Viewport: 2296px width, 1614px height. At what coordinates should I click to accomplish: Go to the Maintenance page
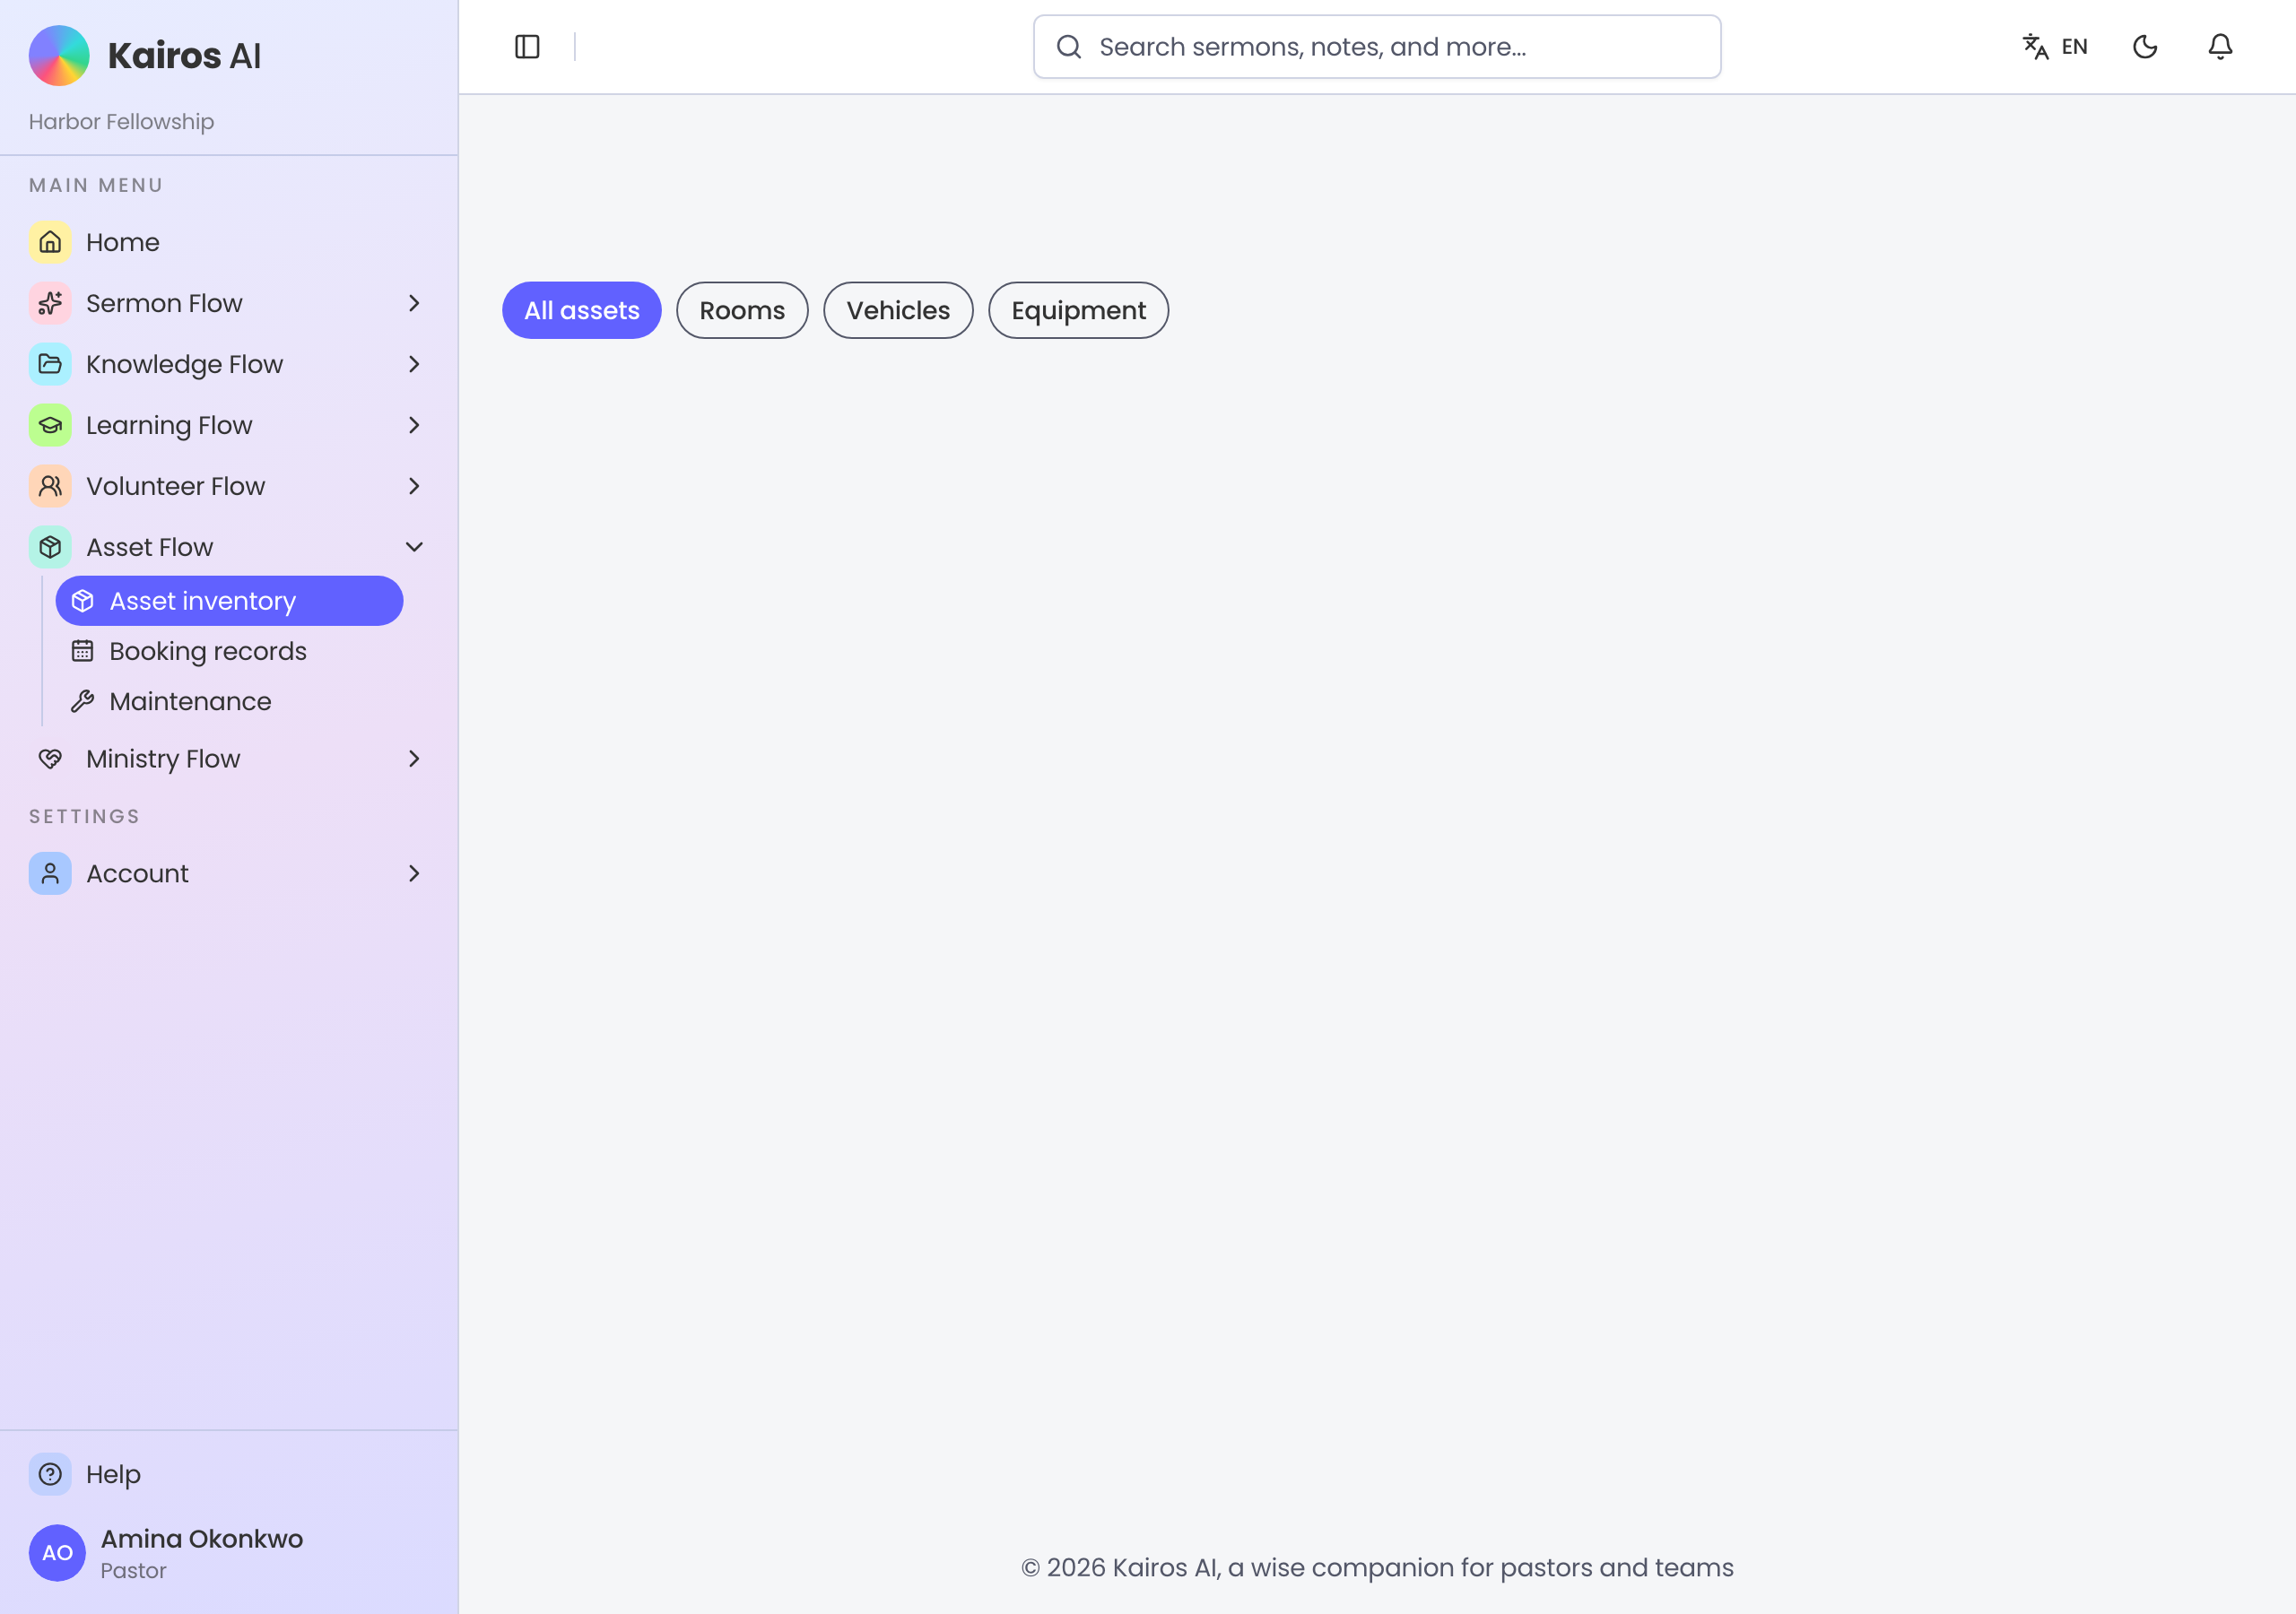(229, 701)
